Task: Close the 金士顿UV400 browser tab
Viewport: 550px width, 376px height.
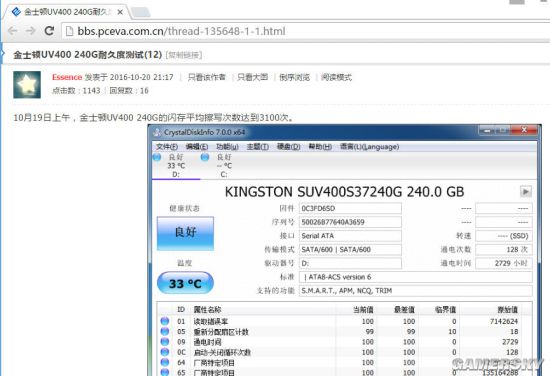Action: tap(120, 12)
